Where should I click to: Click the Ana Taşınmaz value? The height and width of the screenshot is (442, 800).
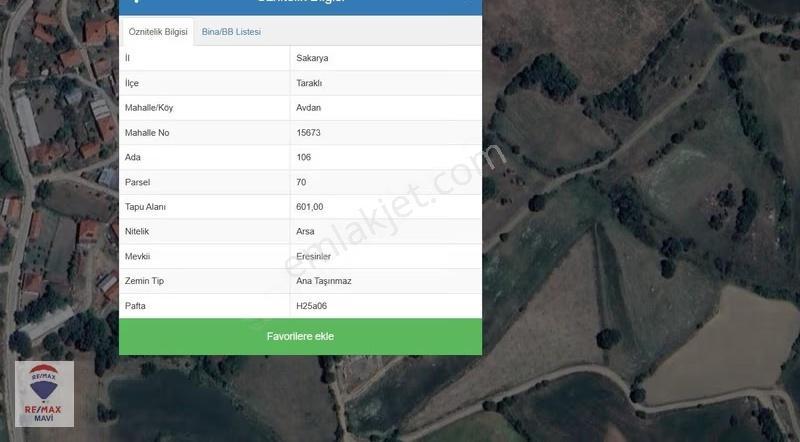pyautogui.click(x=323, y=281)
